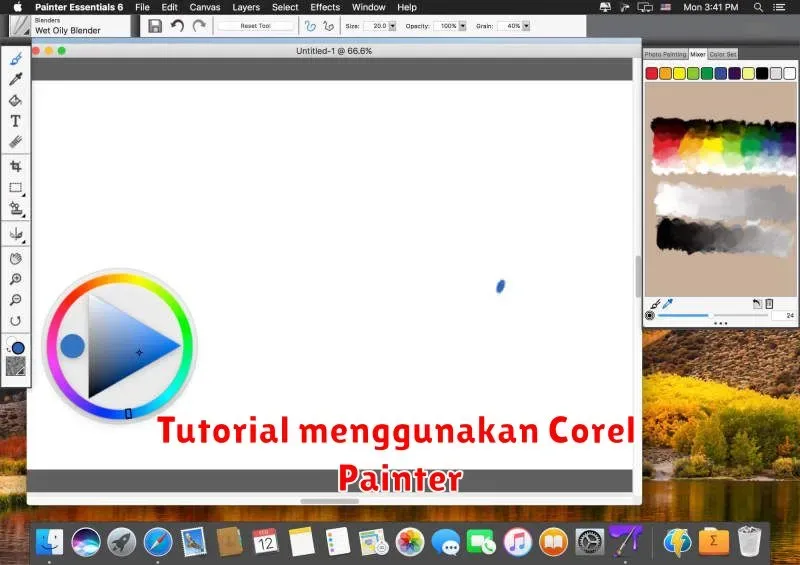Select the Eraser tool in the toolbox
The height and width of the screenshot is (565, 800).
click(16, 141)
